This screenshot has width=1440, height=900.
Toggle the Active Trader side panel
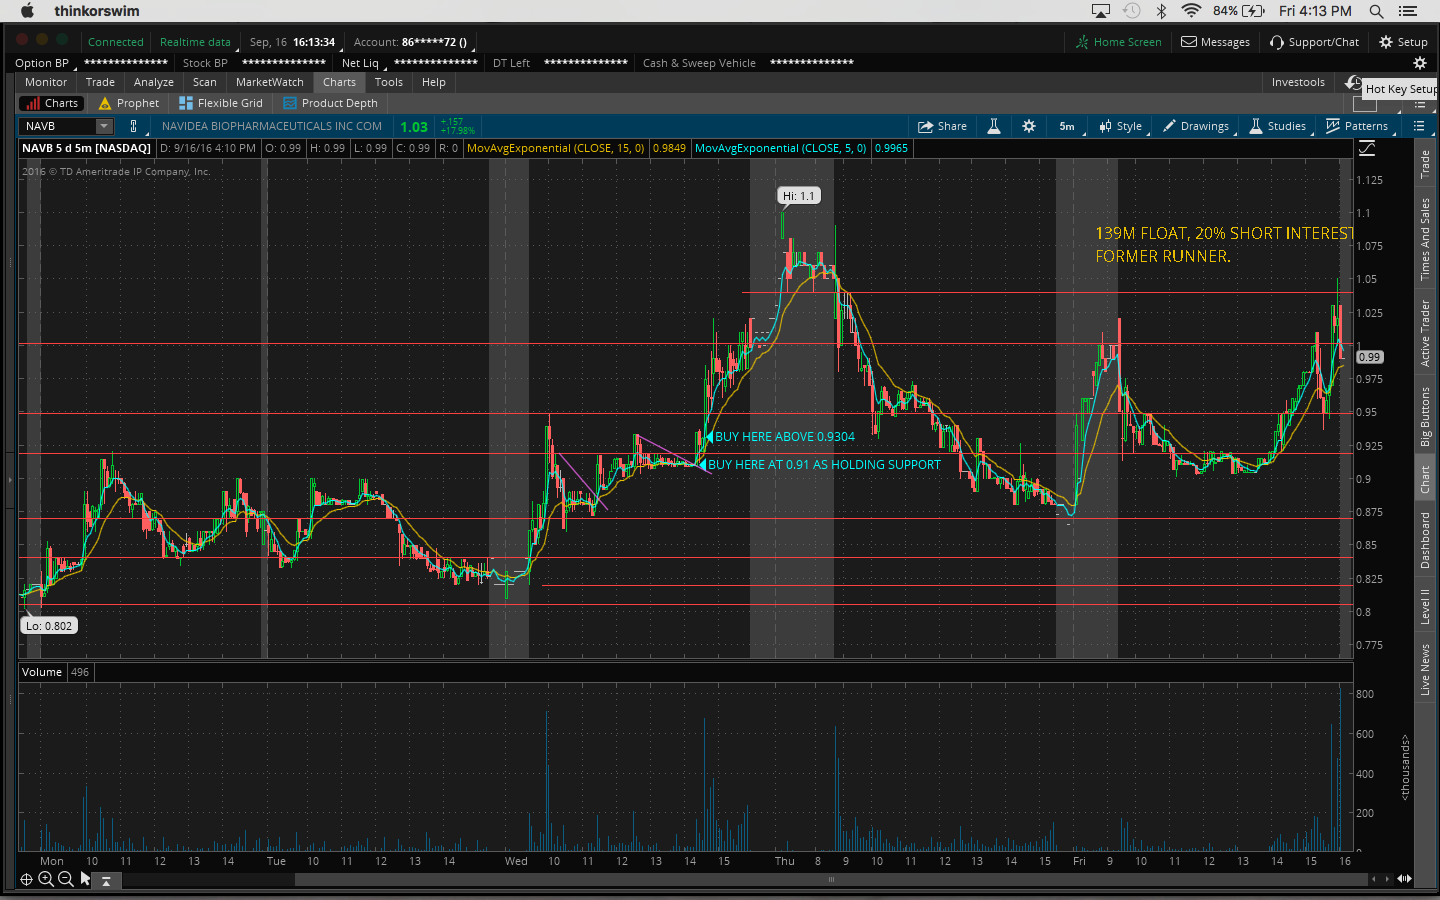pyautogui.click(x=1426, y=333)
